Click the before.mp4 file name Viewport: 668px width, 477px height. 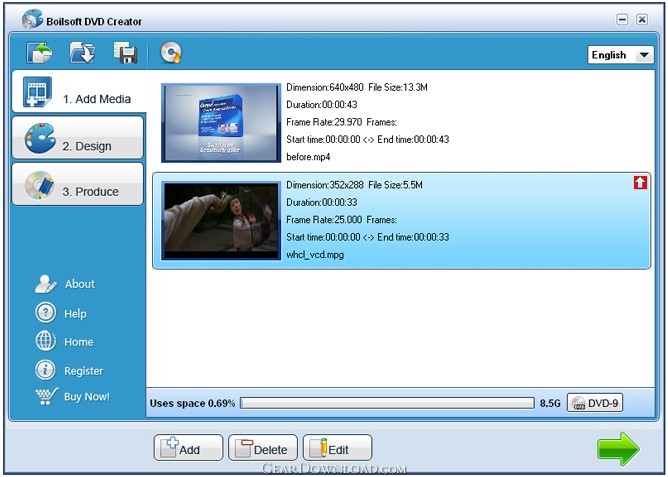point(308,157)
